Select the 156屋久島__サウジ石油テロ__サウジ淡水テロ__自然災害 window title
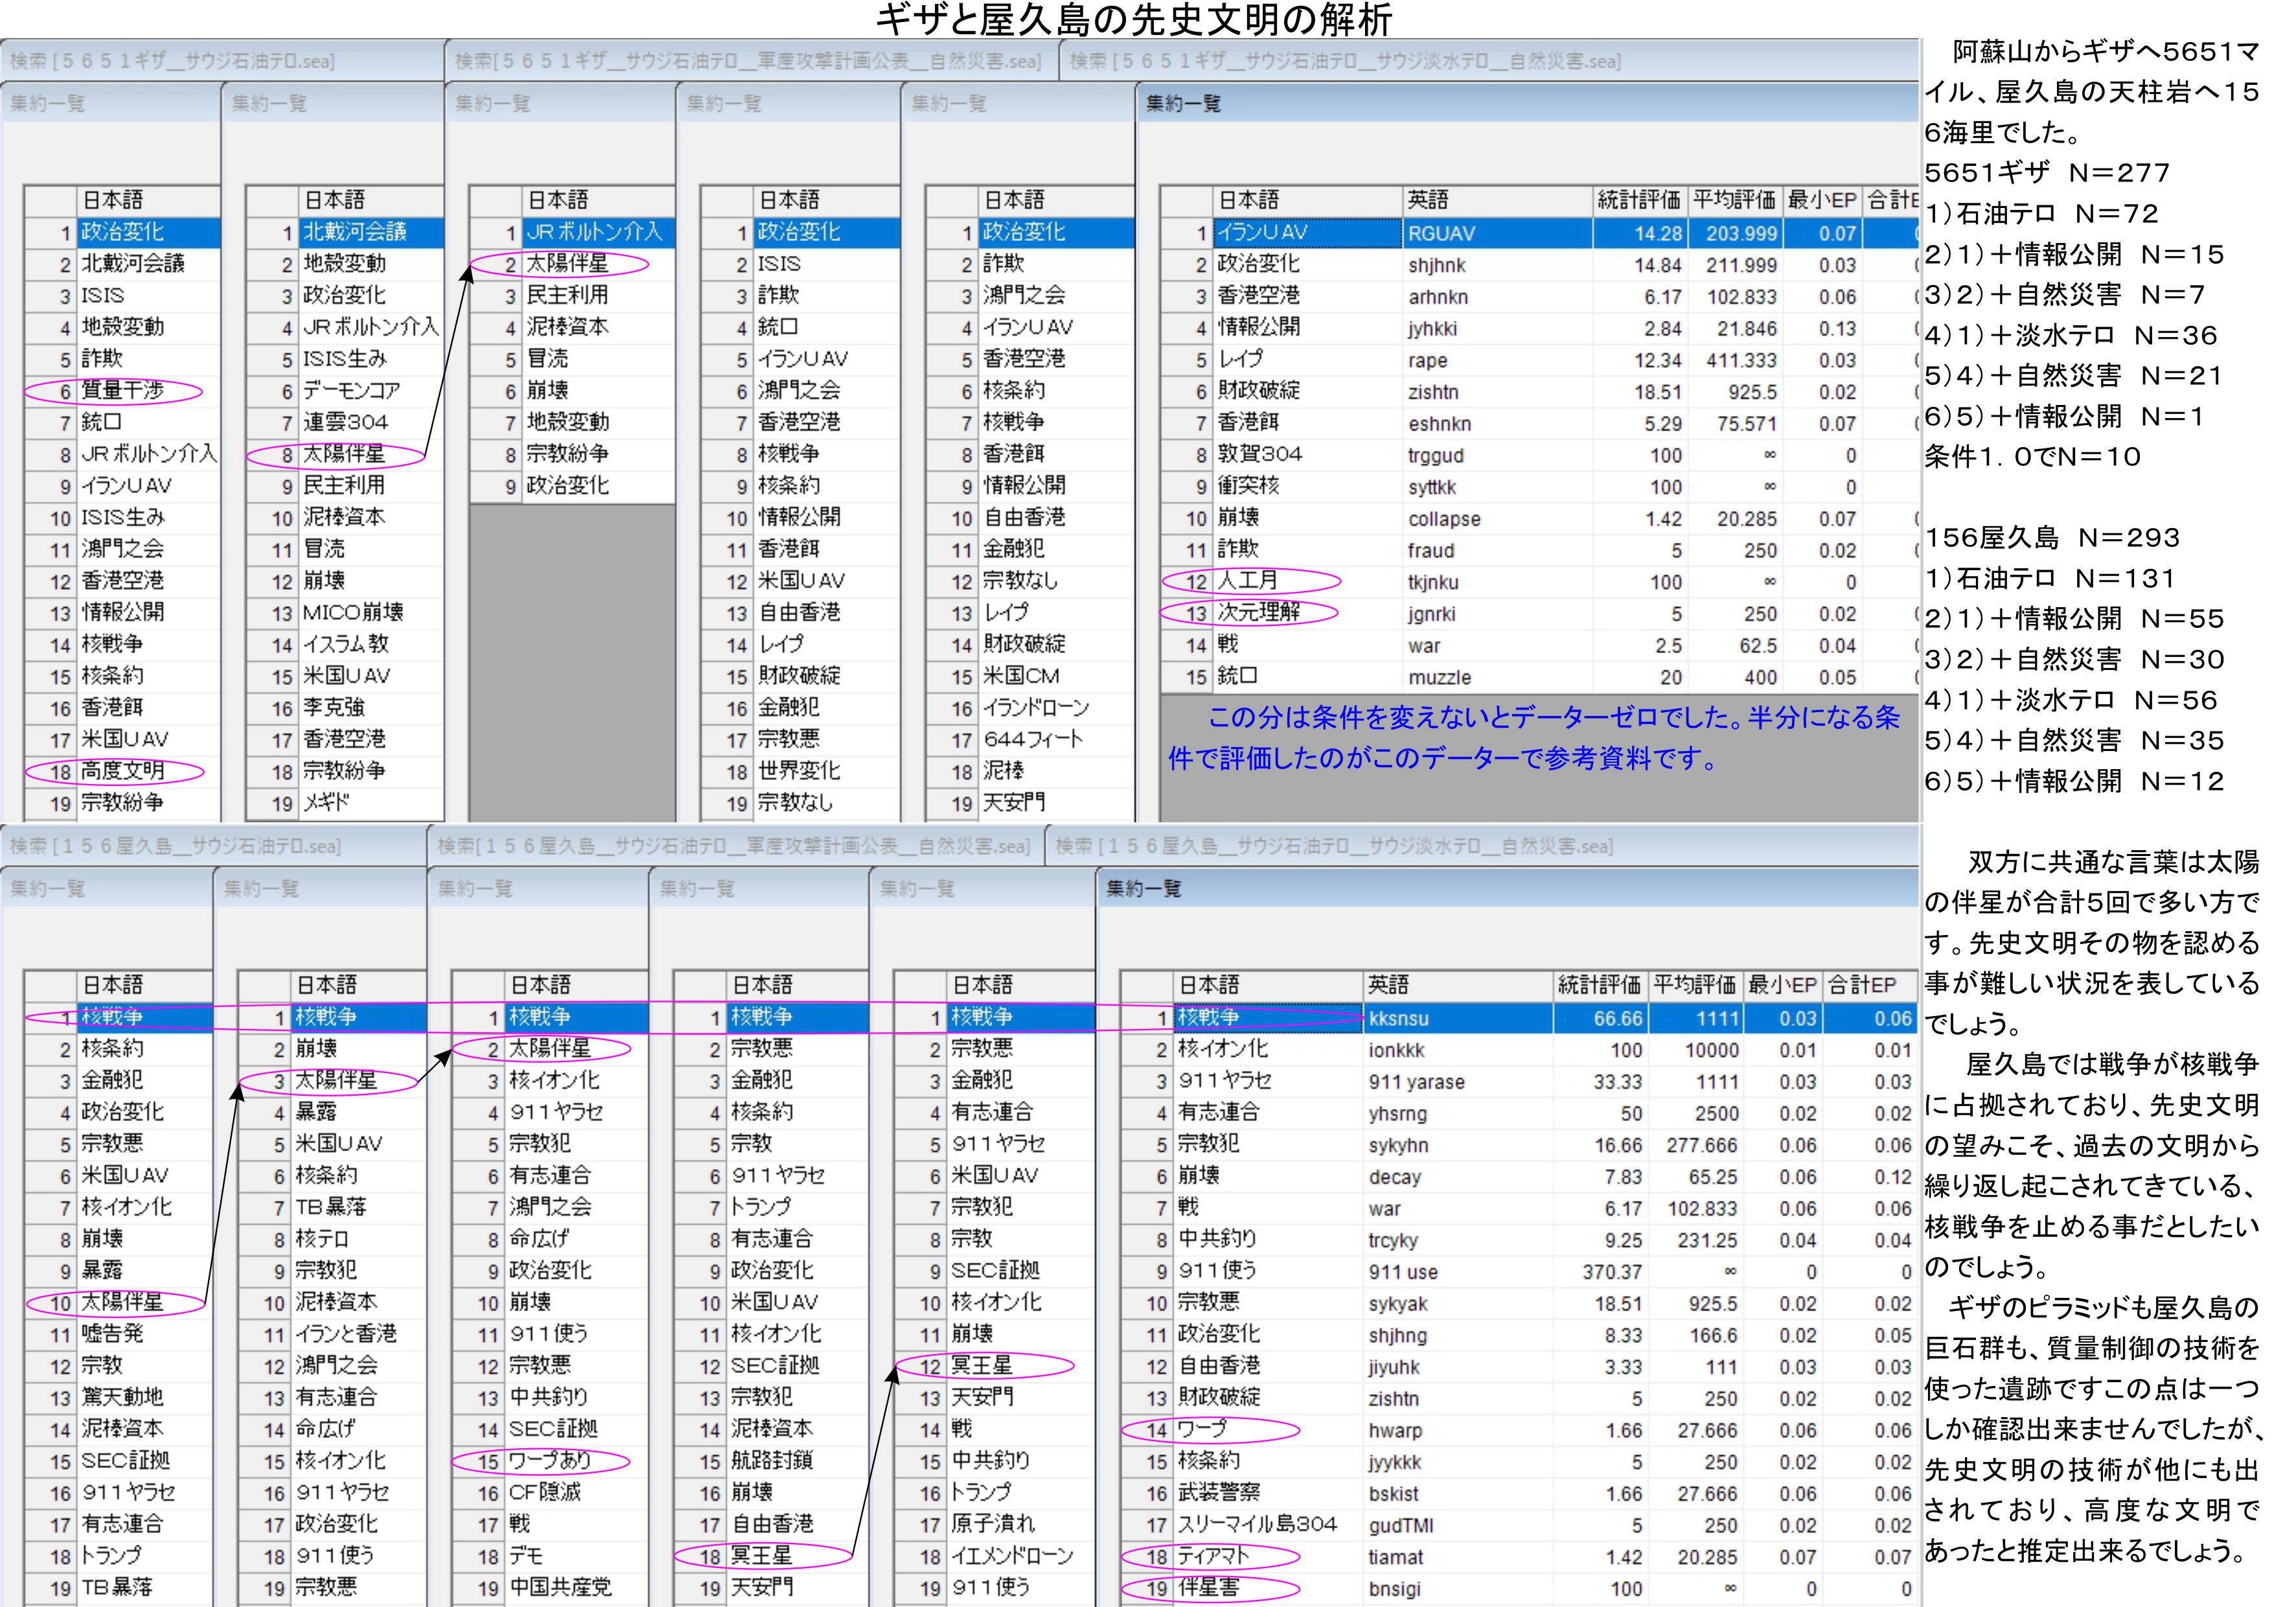 pyautogui.click(x=1334, y=847)
